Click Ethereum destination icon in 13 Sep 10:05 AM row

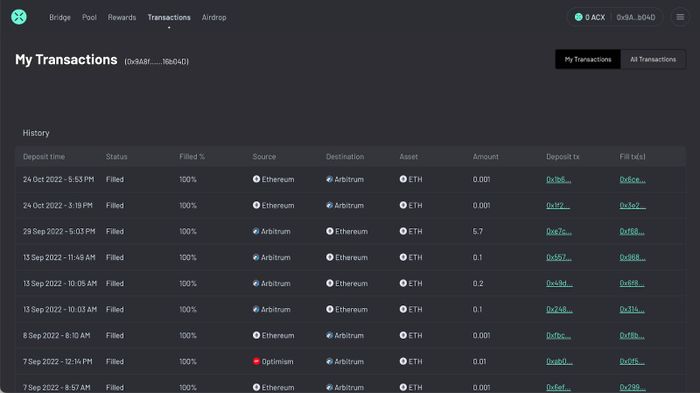pyautogui.click(x=329, y=283)
